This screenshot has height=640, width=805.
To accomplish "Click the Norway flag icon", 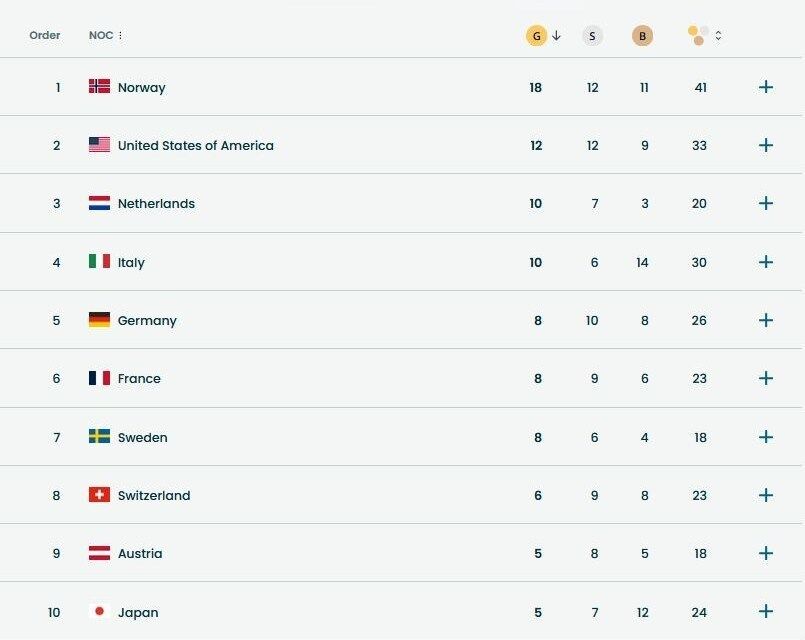I will 99,87.
